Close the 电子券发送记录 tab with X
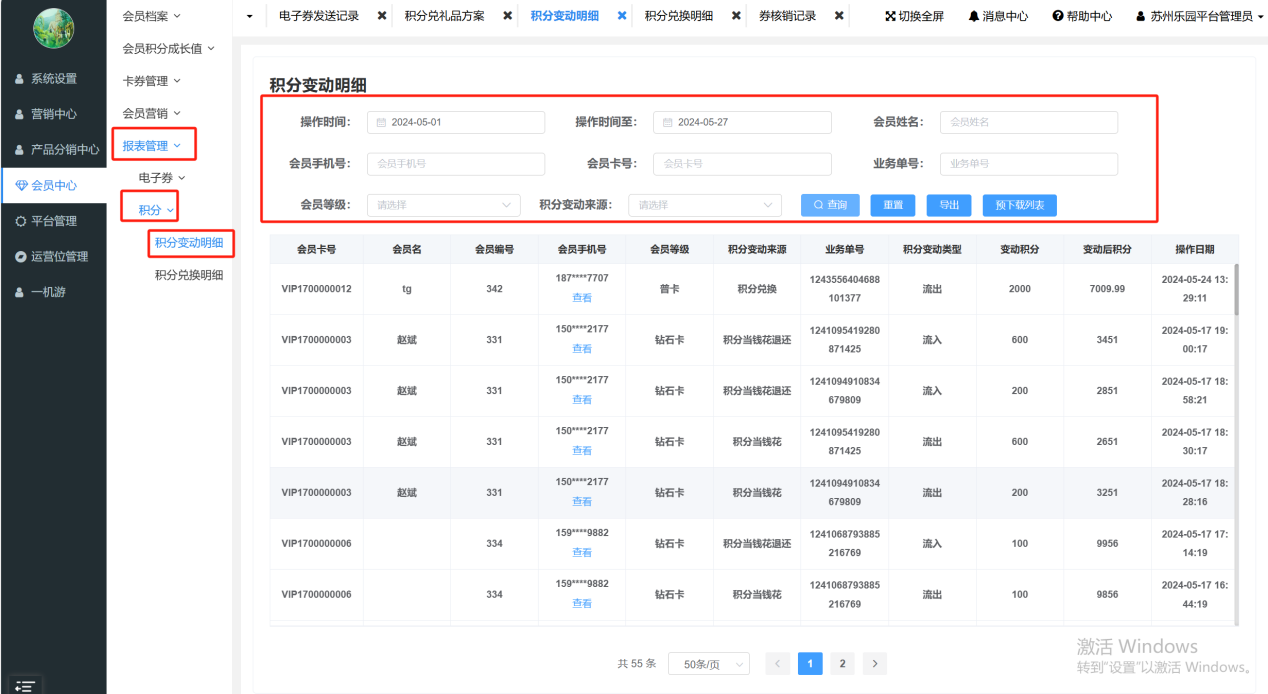This screenshot has width=1268, height=694. click(x=382, y=16)
